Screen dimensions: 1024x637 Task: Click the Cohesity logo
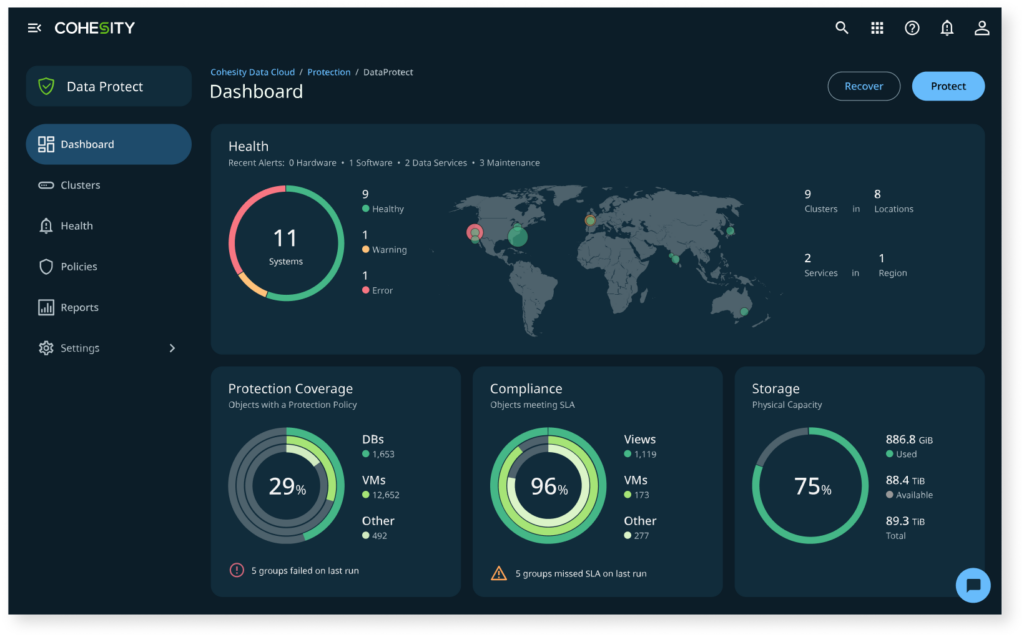[96, 28]
